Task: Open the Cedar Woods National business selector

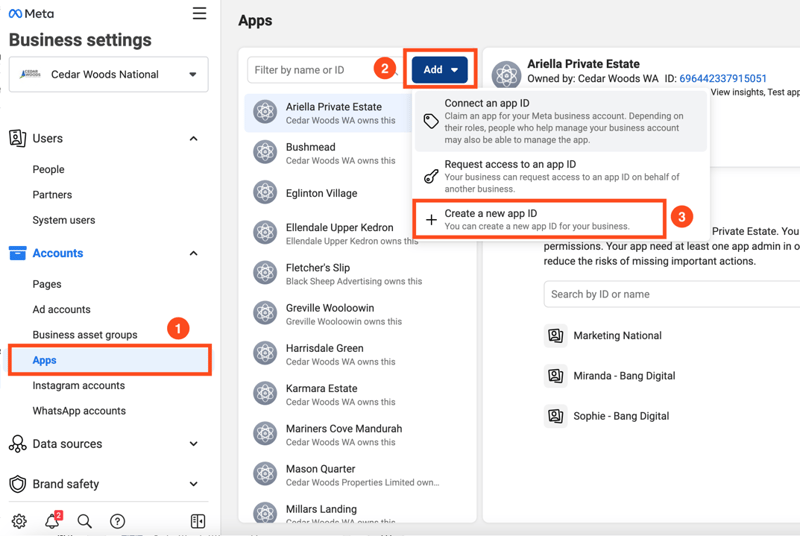Action: (x=109, y=74)
